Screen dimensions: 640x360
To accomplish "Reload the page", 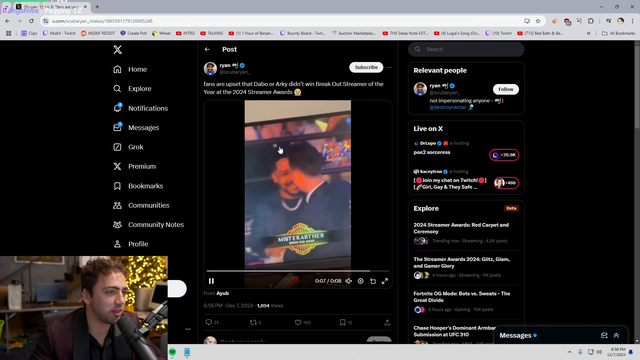I will tap(31, 21).
